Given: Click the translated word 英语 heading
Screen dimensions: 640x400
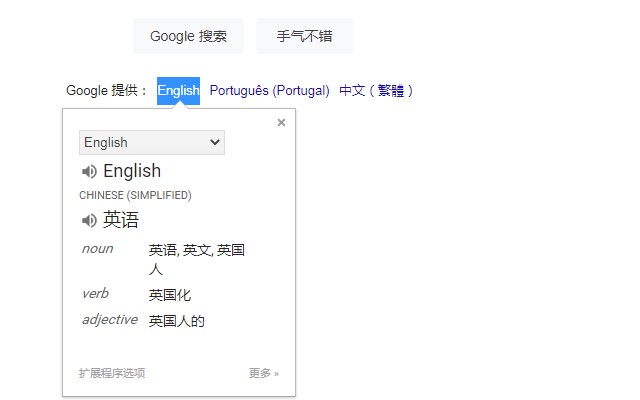Looking at the screenshot, I should pyautogui.click(x=121, y=220).
